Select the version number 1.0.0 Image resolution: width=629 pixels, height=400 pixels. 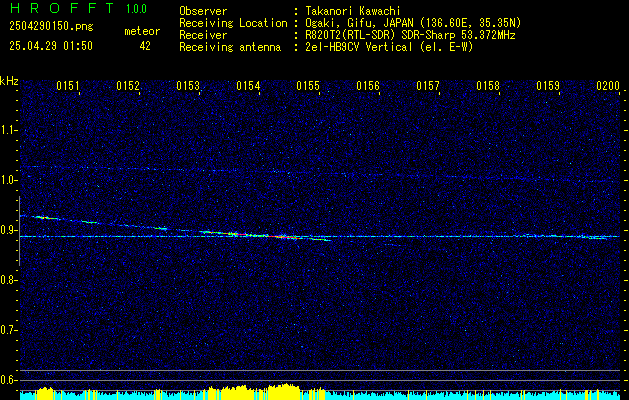(136, 9)
